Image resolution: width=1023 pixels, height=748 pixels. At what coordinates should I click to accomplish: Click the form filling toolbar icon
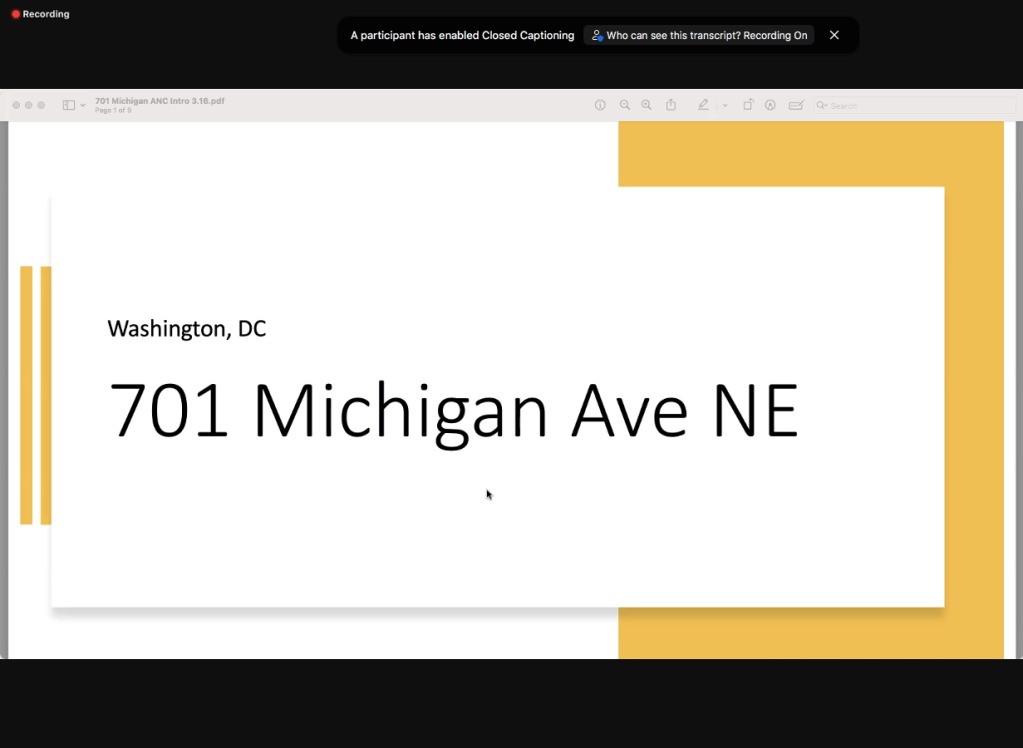pyautogui.click(x=796, y=105)
